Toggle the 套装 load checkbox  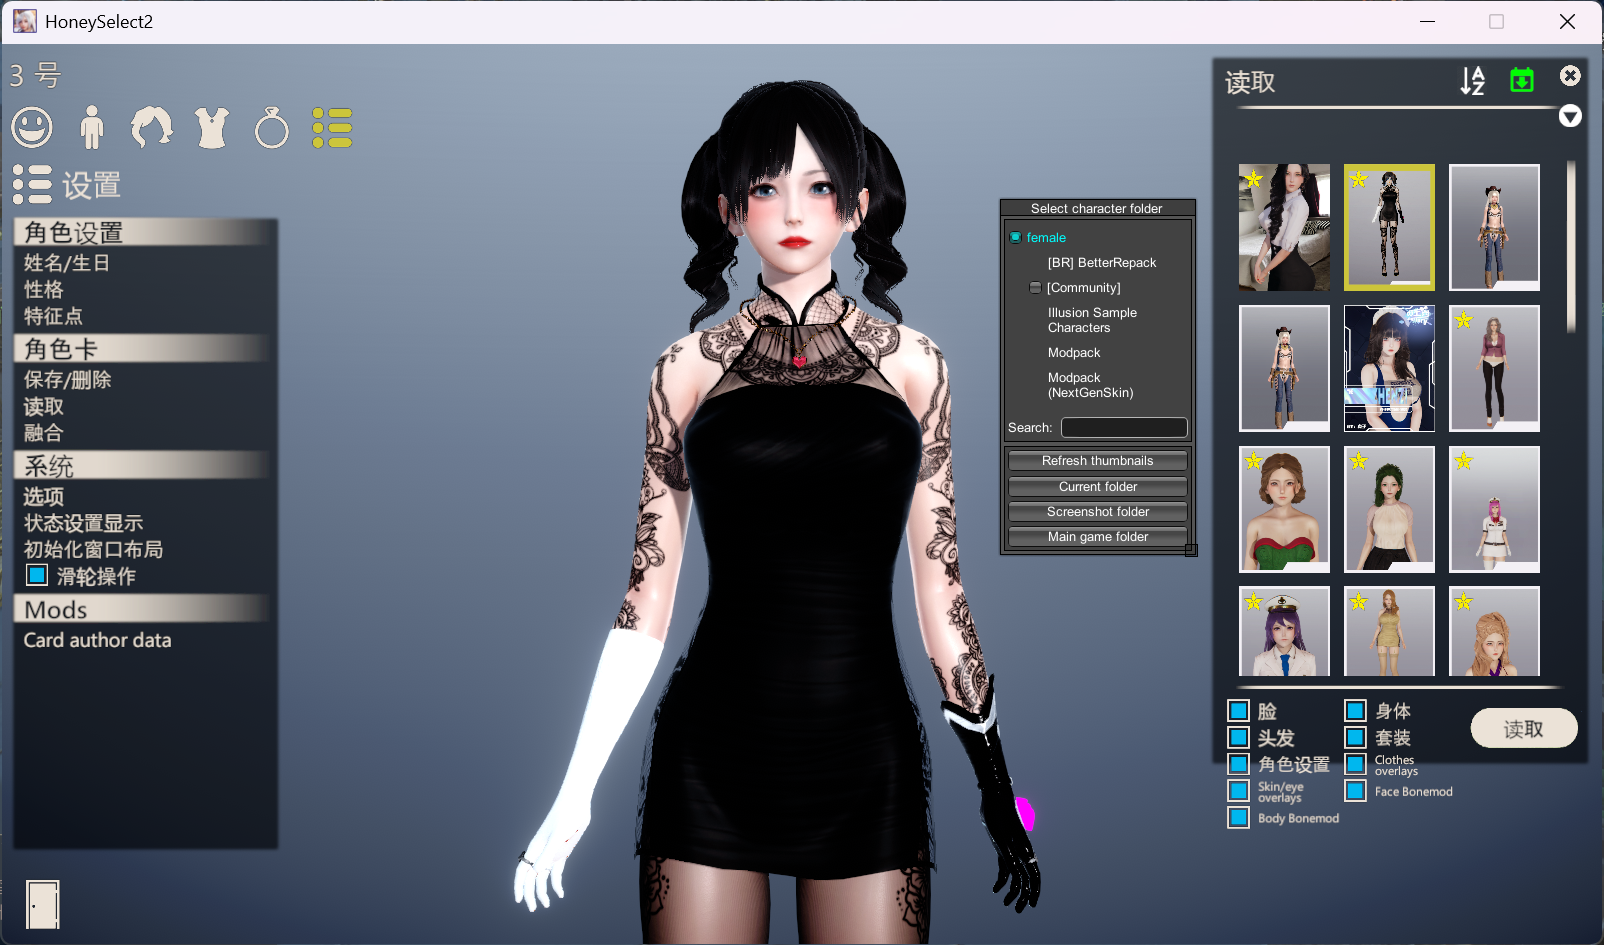pos(1356,738)
